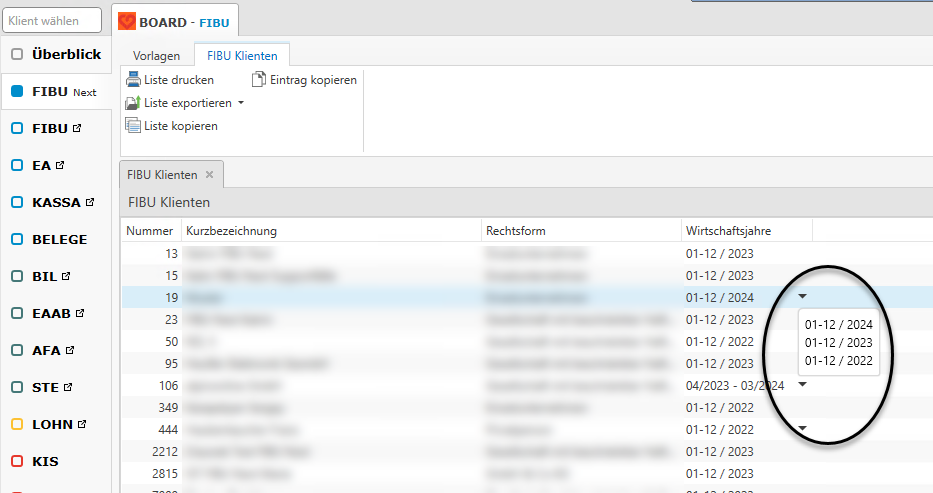Viewport: 933px width, 493px height.
Task: Toggle the square box next to Überblick
Action: (17, 54)
